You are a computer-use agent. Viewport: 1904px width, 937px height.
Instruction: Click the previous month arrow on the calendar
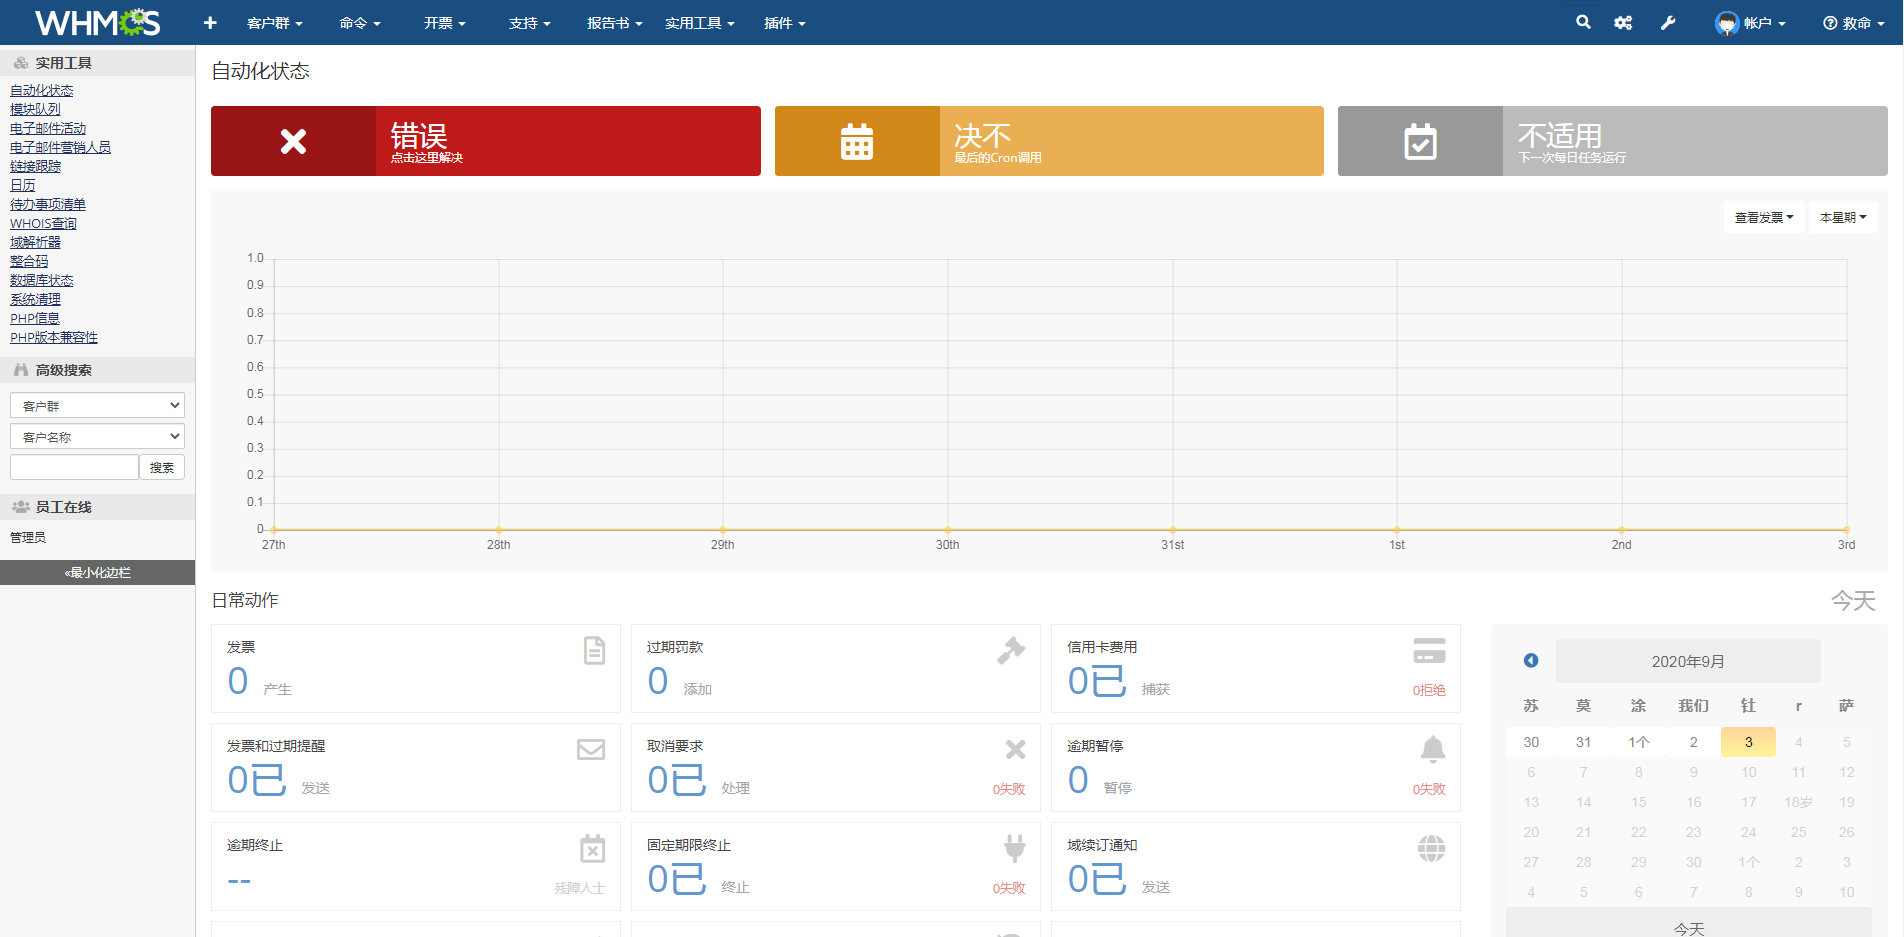pos(1530,660)
